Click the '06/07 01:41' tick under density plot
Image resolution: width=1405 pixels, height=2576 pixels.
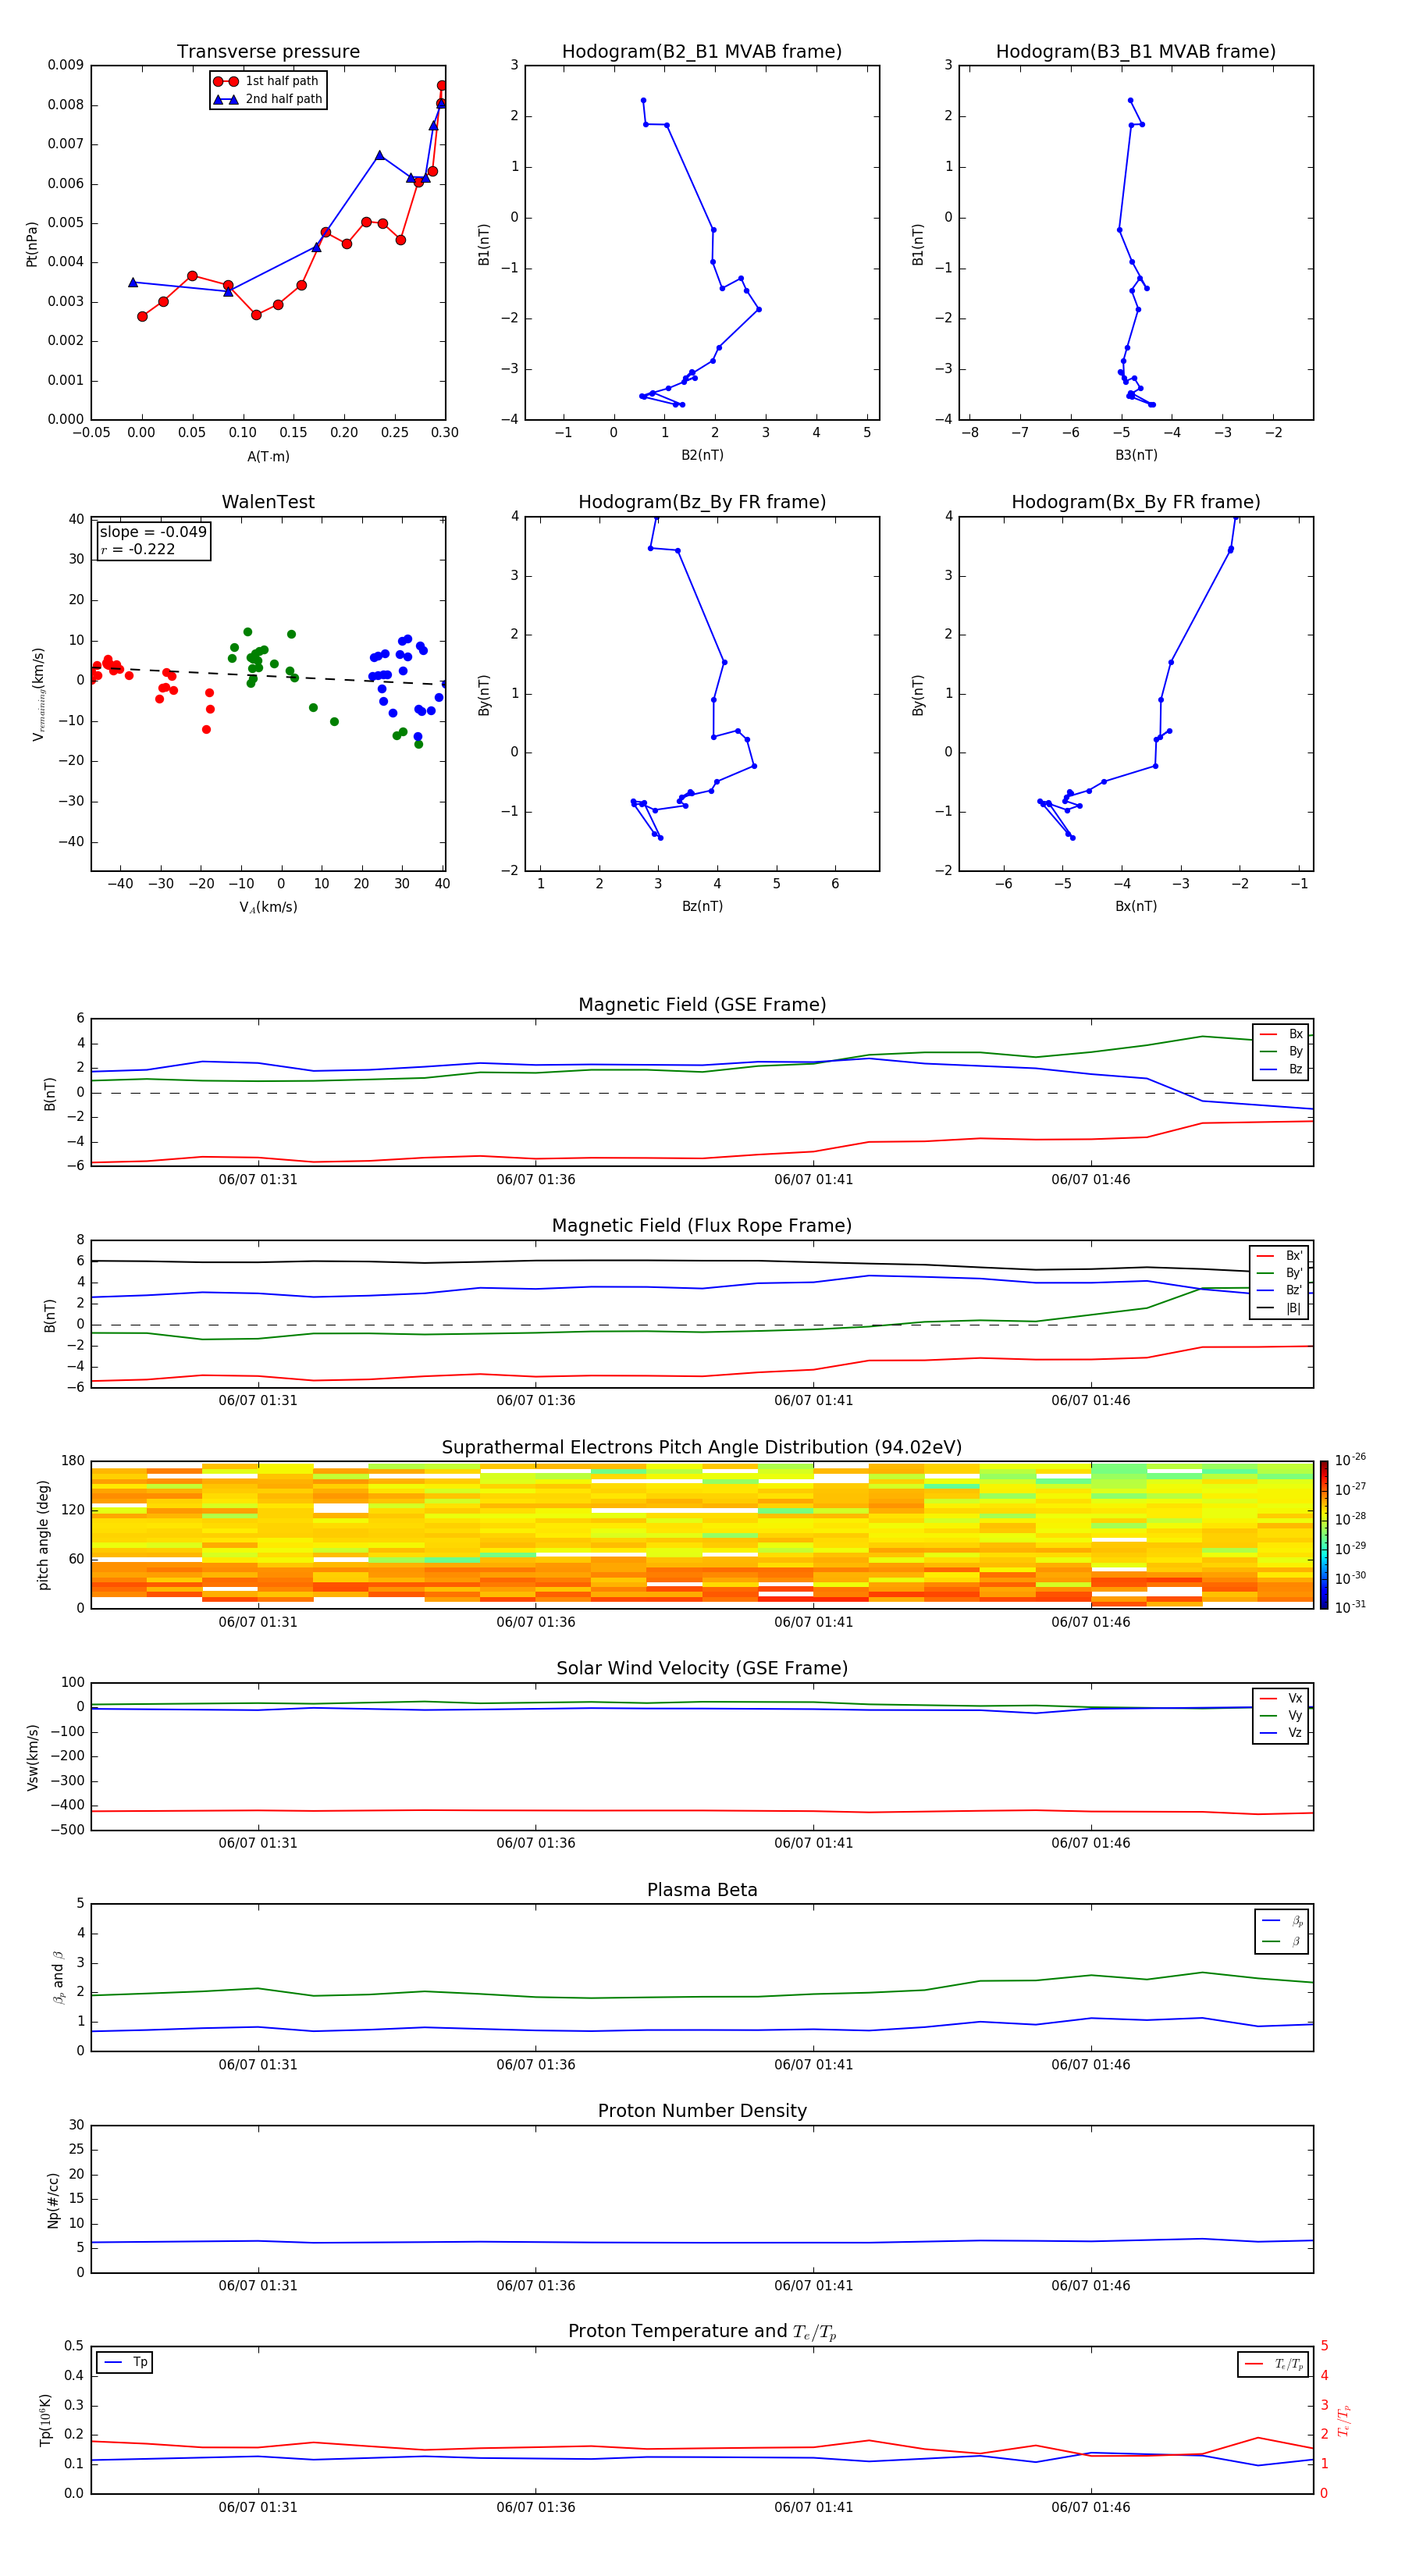pos(814,2286)
